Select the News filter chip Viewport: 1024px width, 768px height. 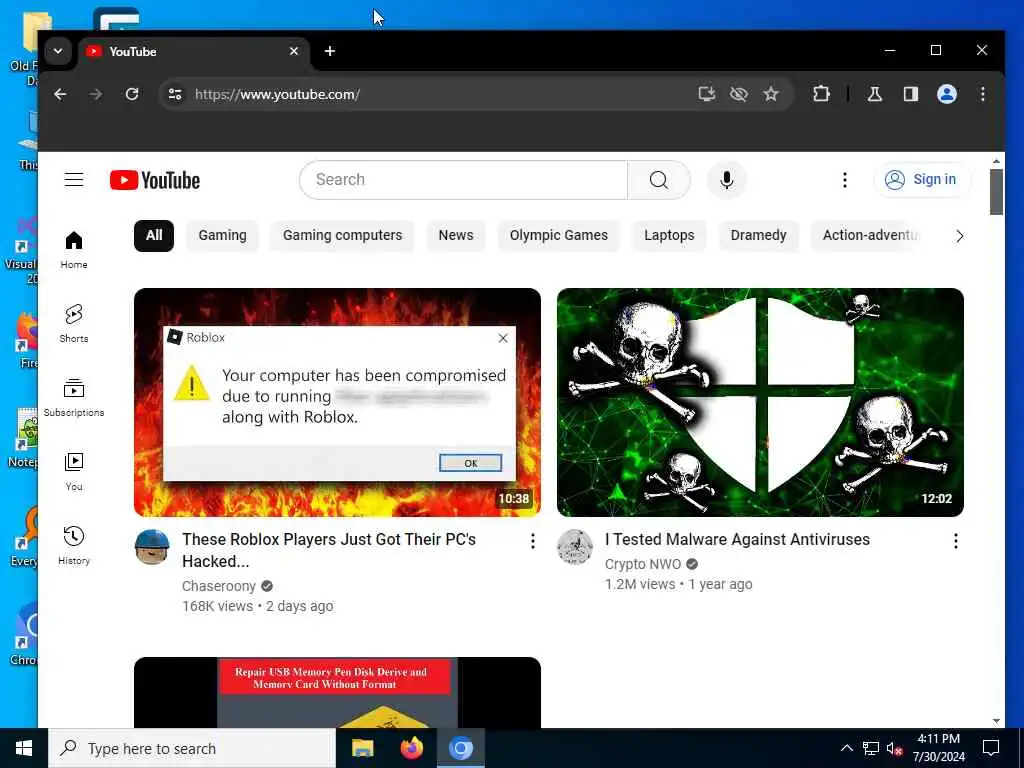[456, 236]
